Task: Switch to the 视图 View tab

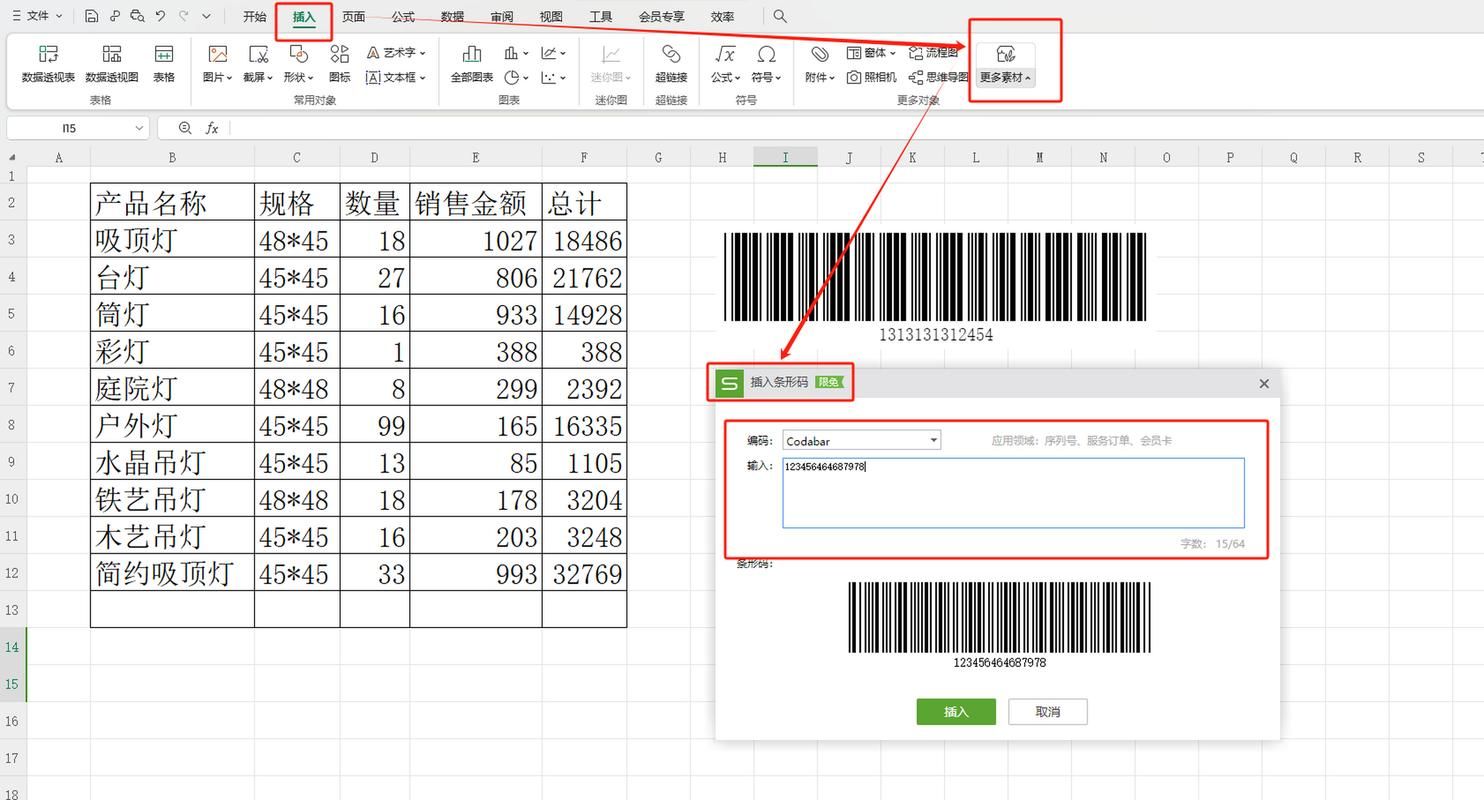Action: click(x=551, y=16)
